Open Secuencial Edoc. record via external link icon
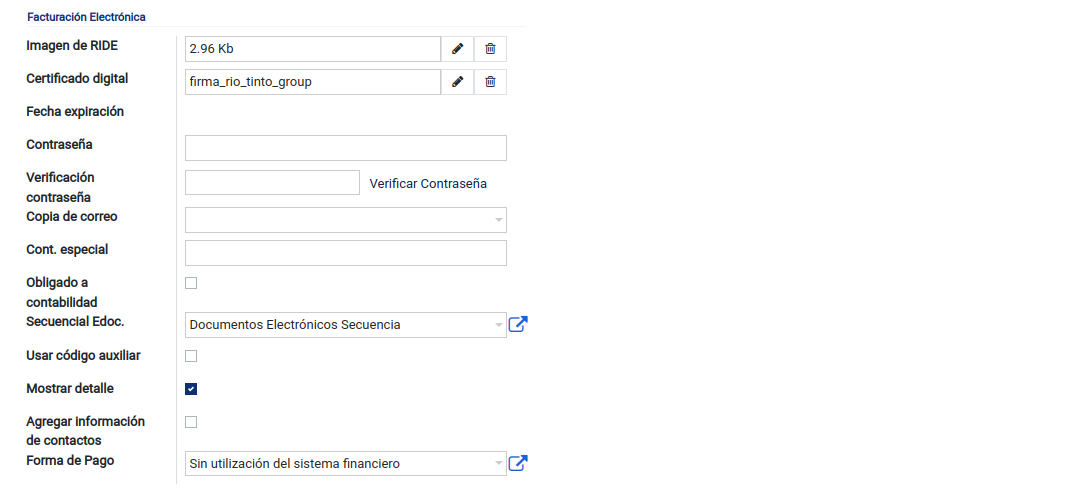1086x501 pixels. (518, 324)
